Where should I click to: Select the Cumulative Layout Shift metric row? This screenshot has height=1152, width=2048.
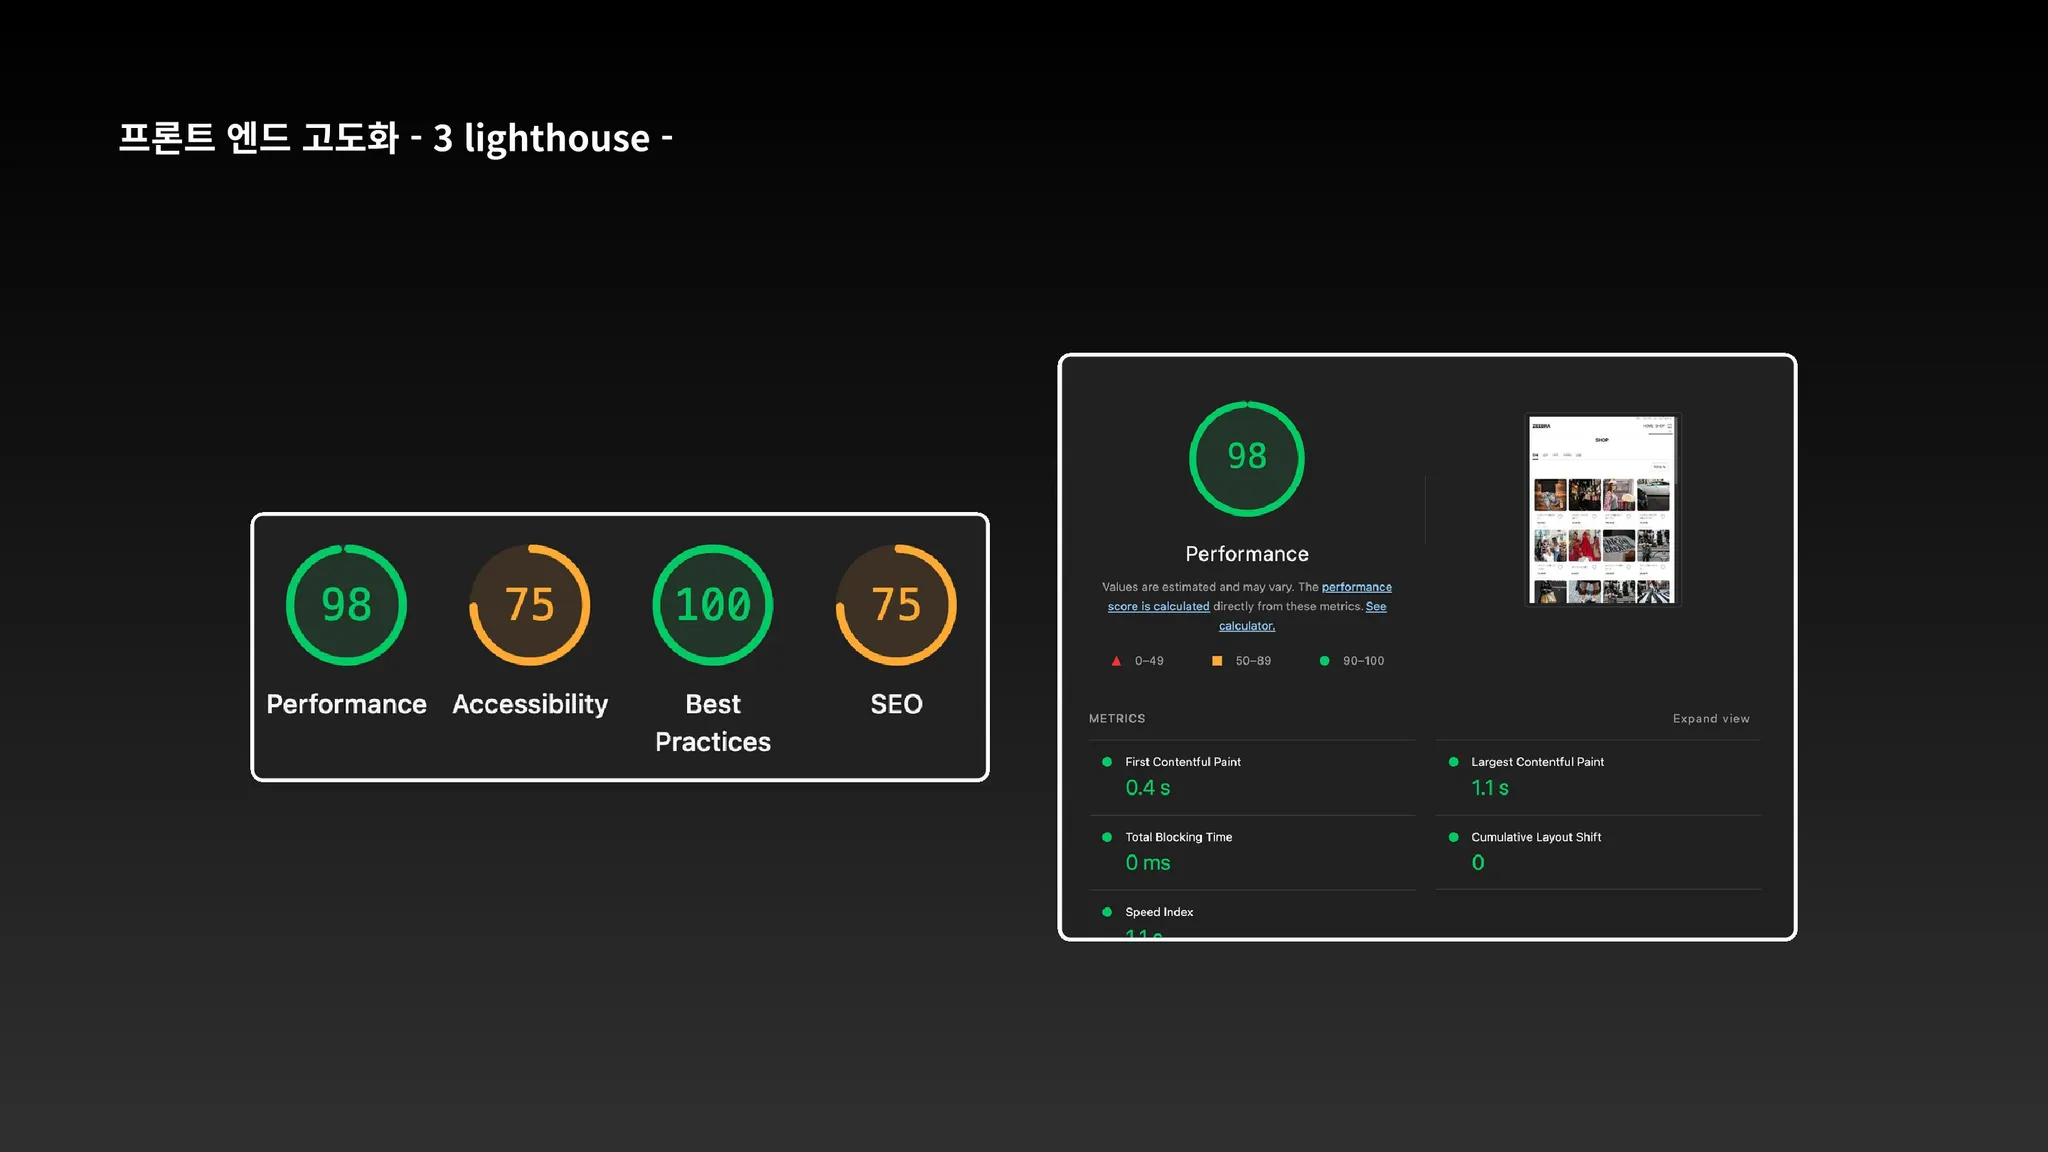1536,837
